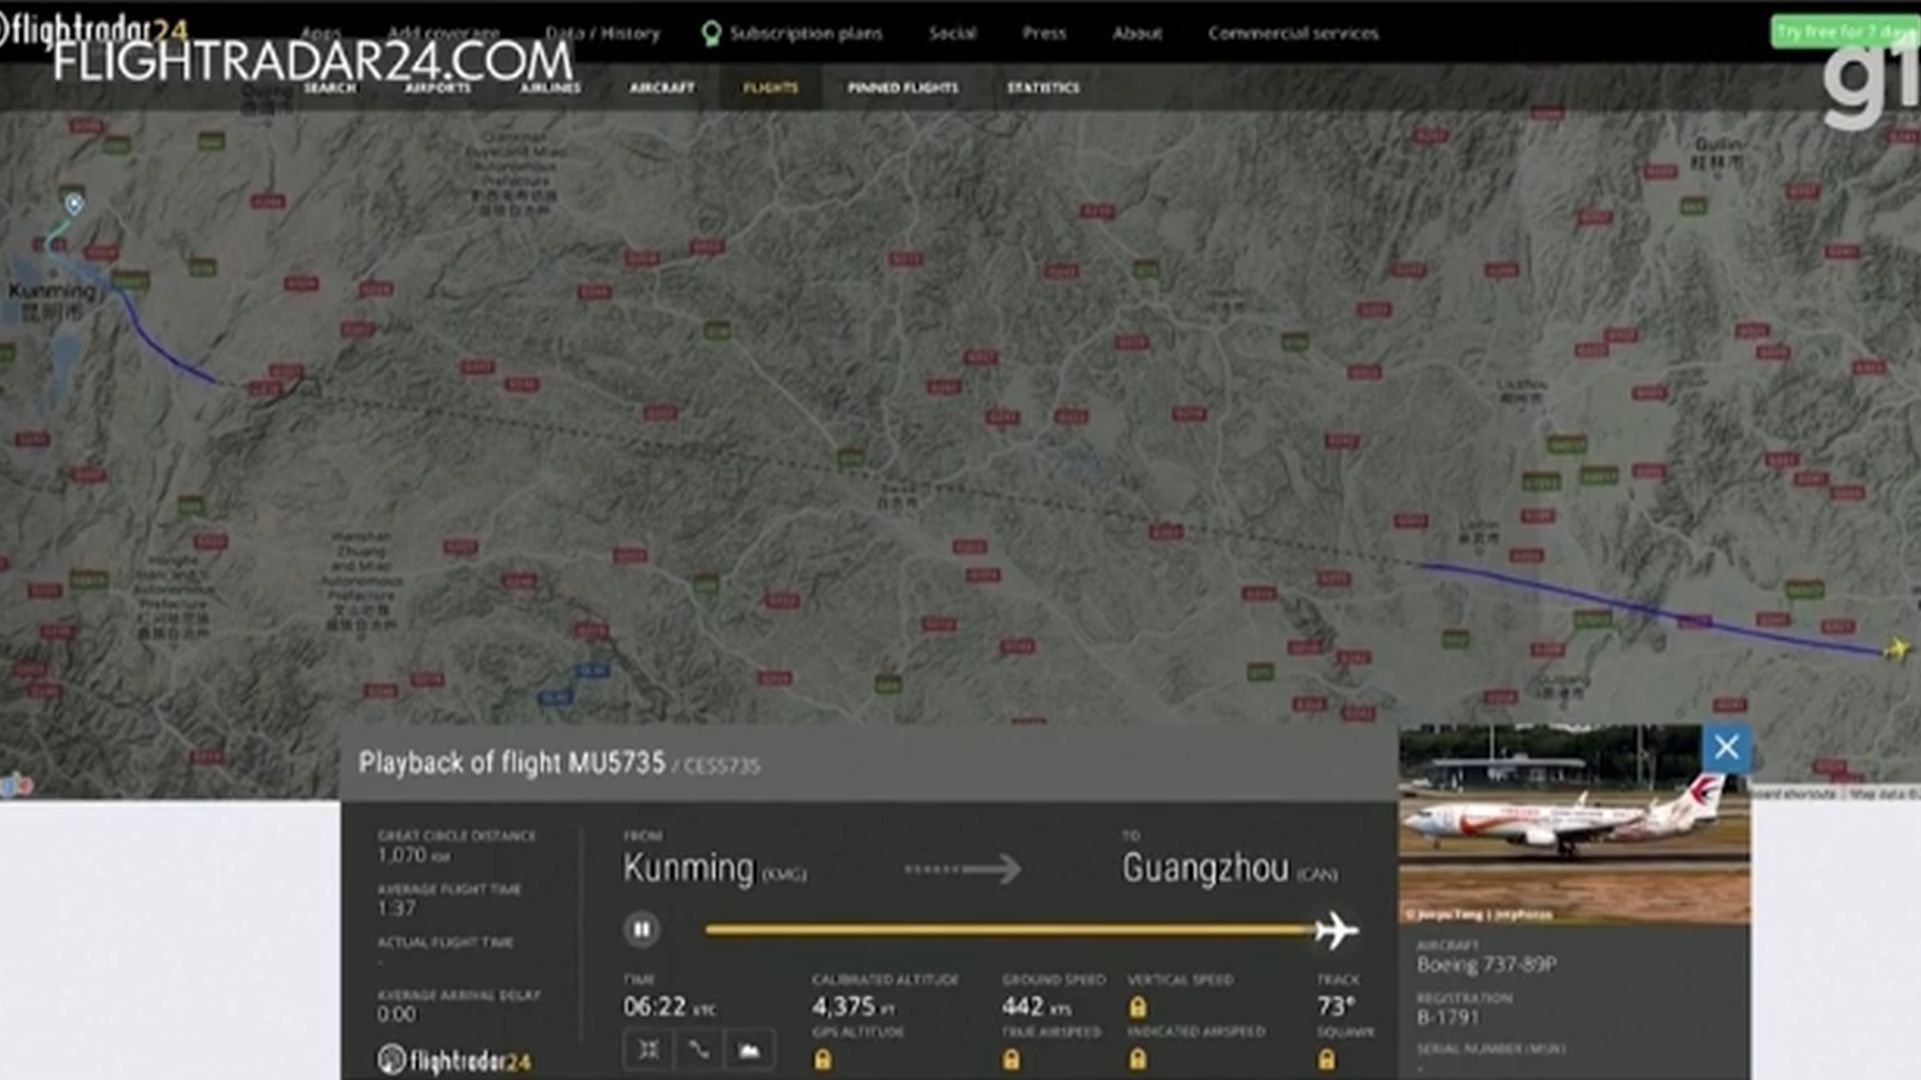Click the True Airspeed lock icon
Screen dimensions: 1921x1080
click(1011, 1059)
